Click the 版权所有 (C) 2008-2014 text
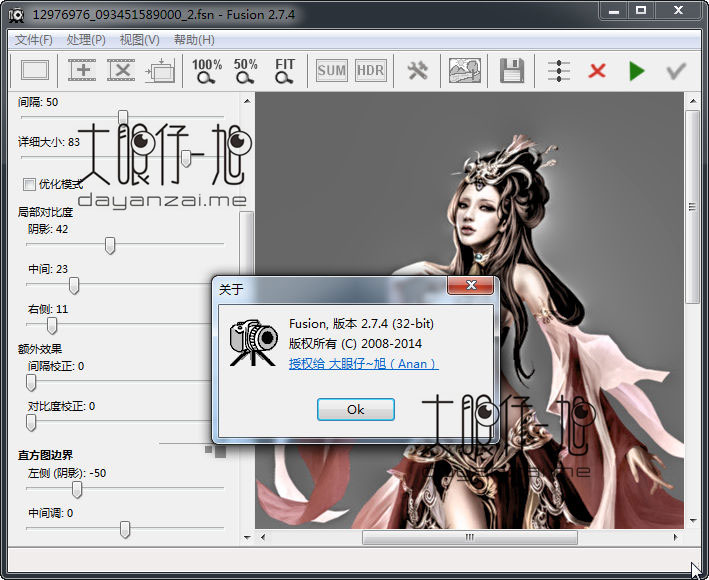The width and height of the screenshot is (709, 580). tap(355, 344)
